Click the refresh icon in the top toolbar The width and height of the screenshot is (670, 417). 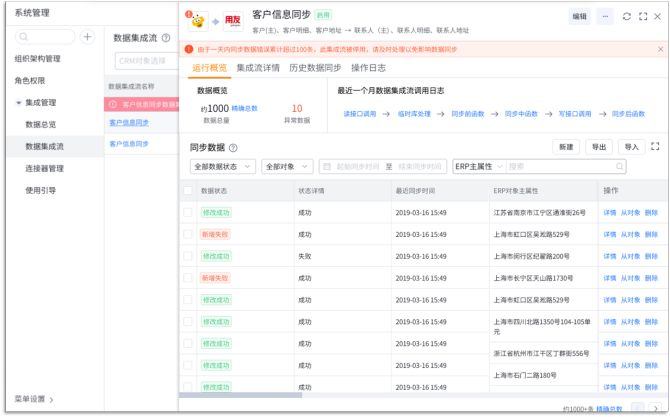627,17
